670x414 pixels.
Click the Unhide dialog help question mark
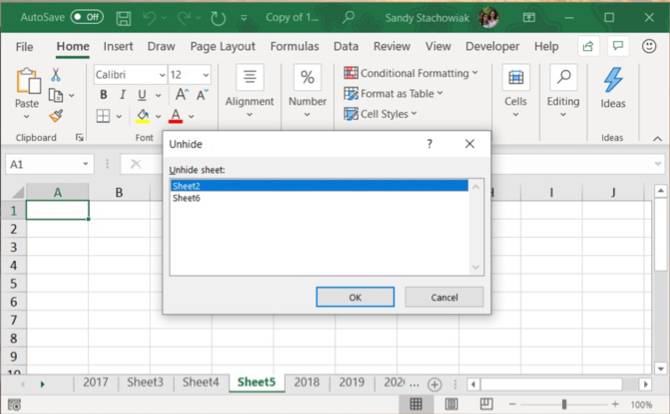[429, 144]
